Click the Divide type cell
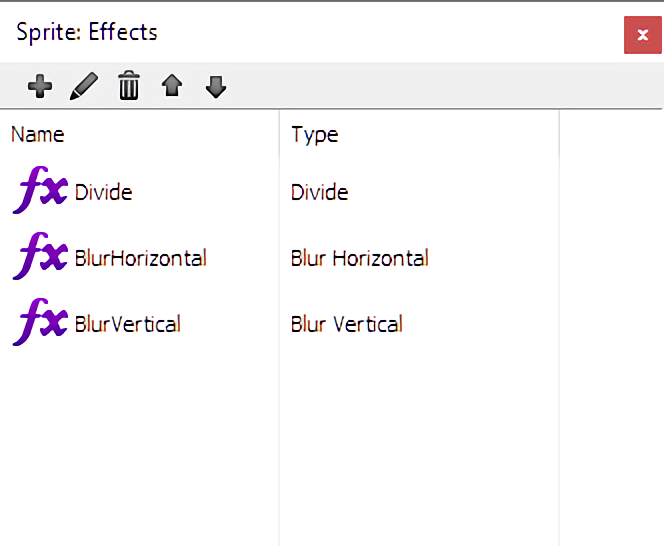The height and width of the screenshot is (546, 664). click(320, 192)
